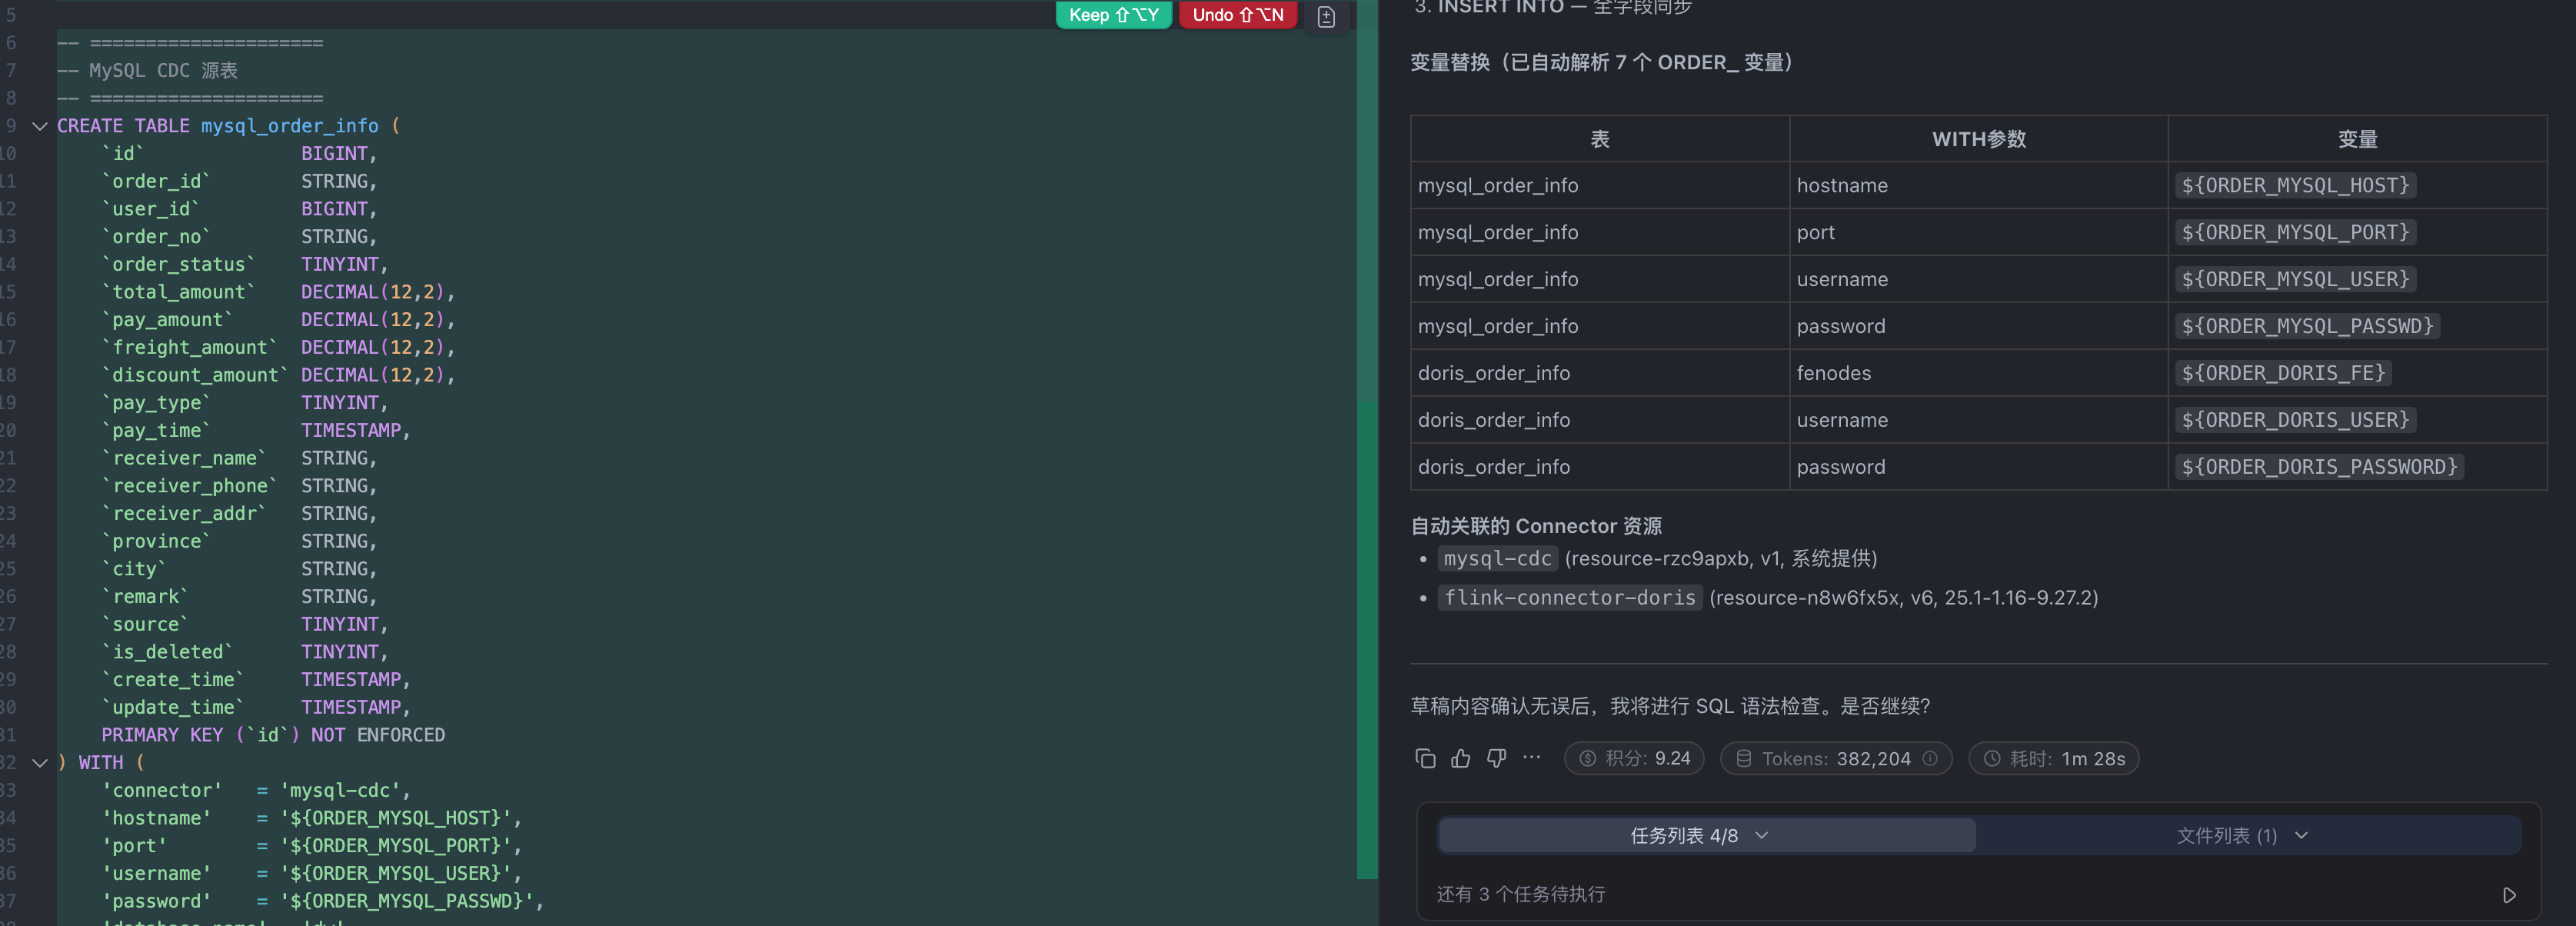Screen dimensions: 2576x926
Task: Click the 'hostname' property line in editor
Action: 312,818
